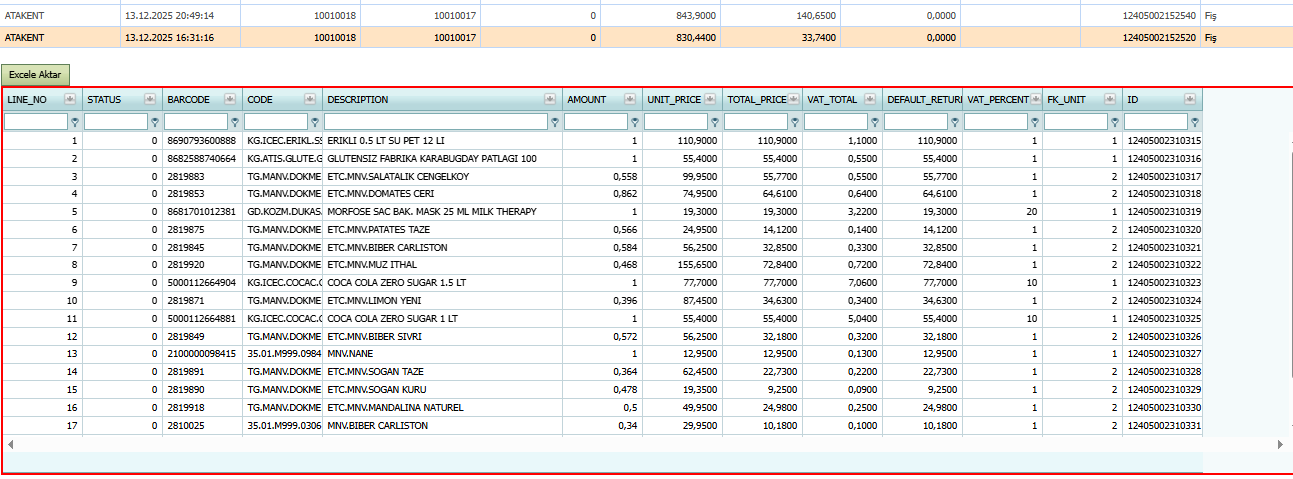
Task: Click the pin icon in LINE_NO header
Action: (x=70, y=99)
